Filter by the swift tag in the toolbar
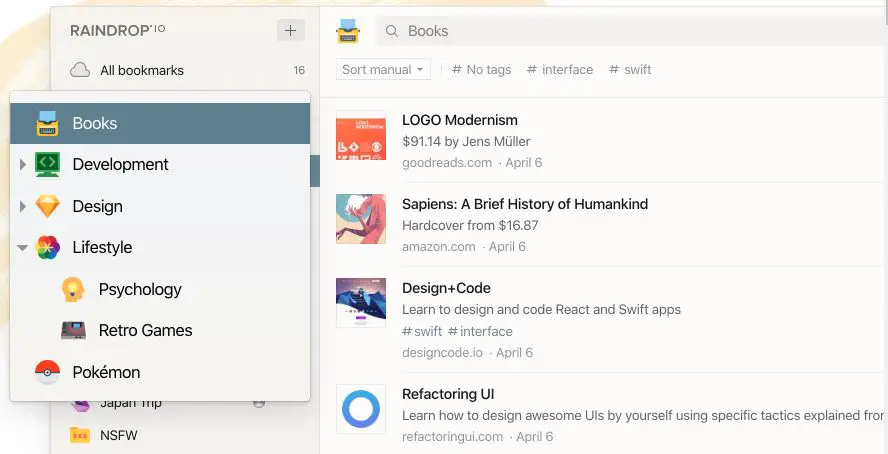 pyautogui.click(x=630, y=70)
